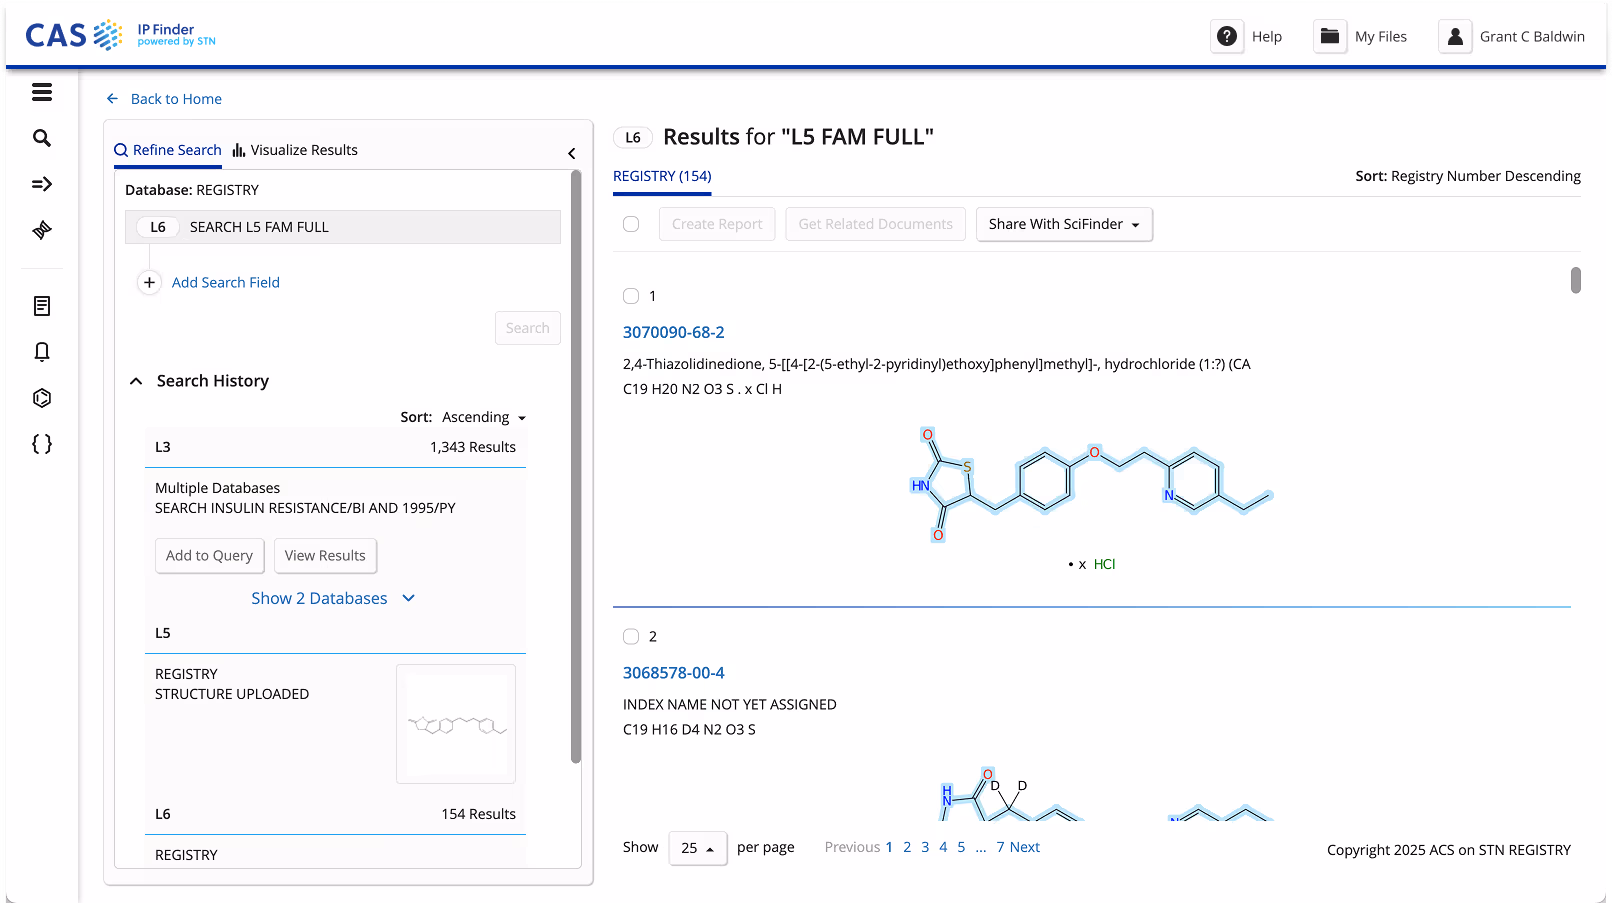Image resolution: width=1612 pixels, height=903 pixels.
Task: Open Help with the question mark icon
Action: point(1227,36)
